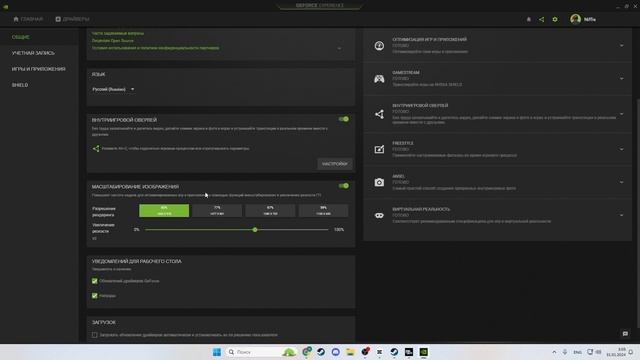Click the share icon in the right feature list
Image resolution: width=640 pixels, height=360 pixels.
379,114
